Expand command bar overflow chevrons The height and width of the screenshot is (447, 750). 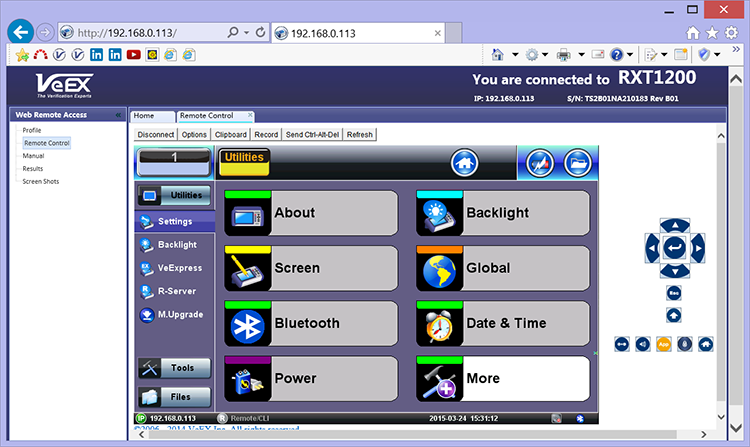tap(736, 49)
